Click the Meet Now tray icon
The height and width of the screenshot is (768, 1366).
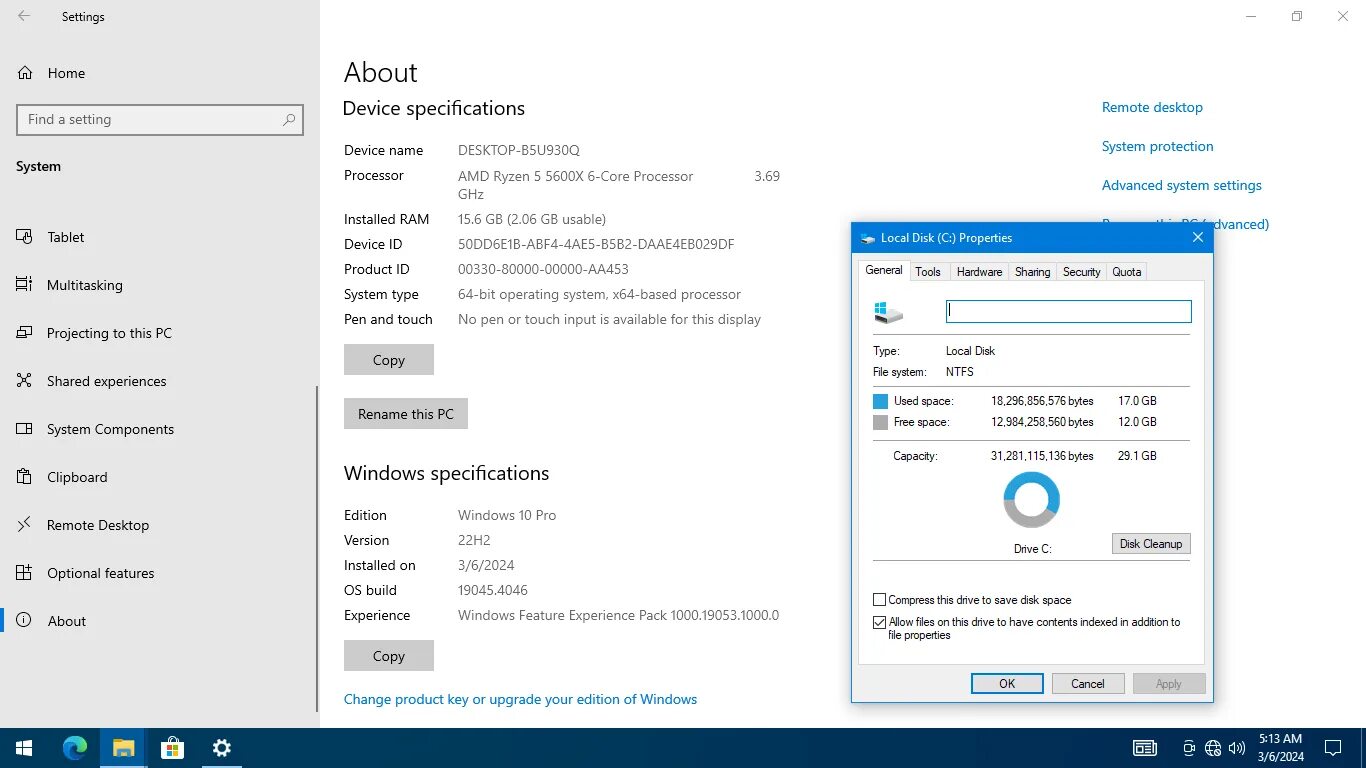coord(1189,748)
